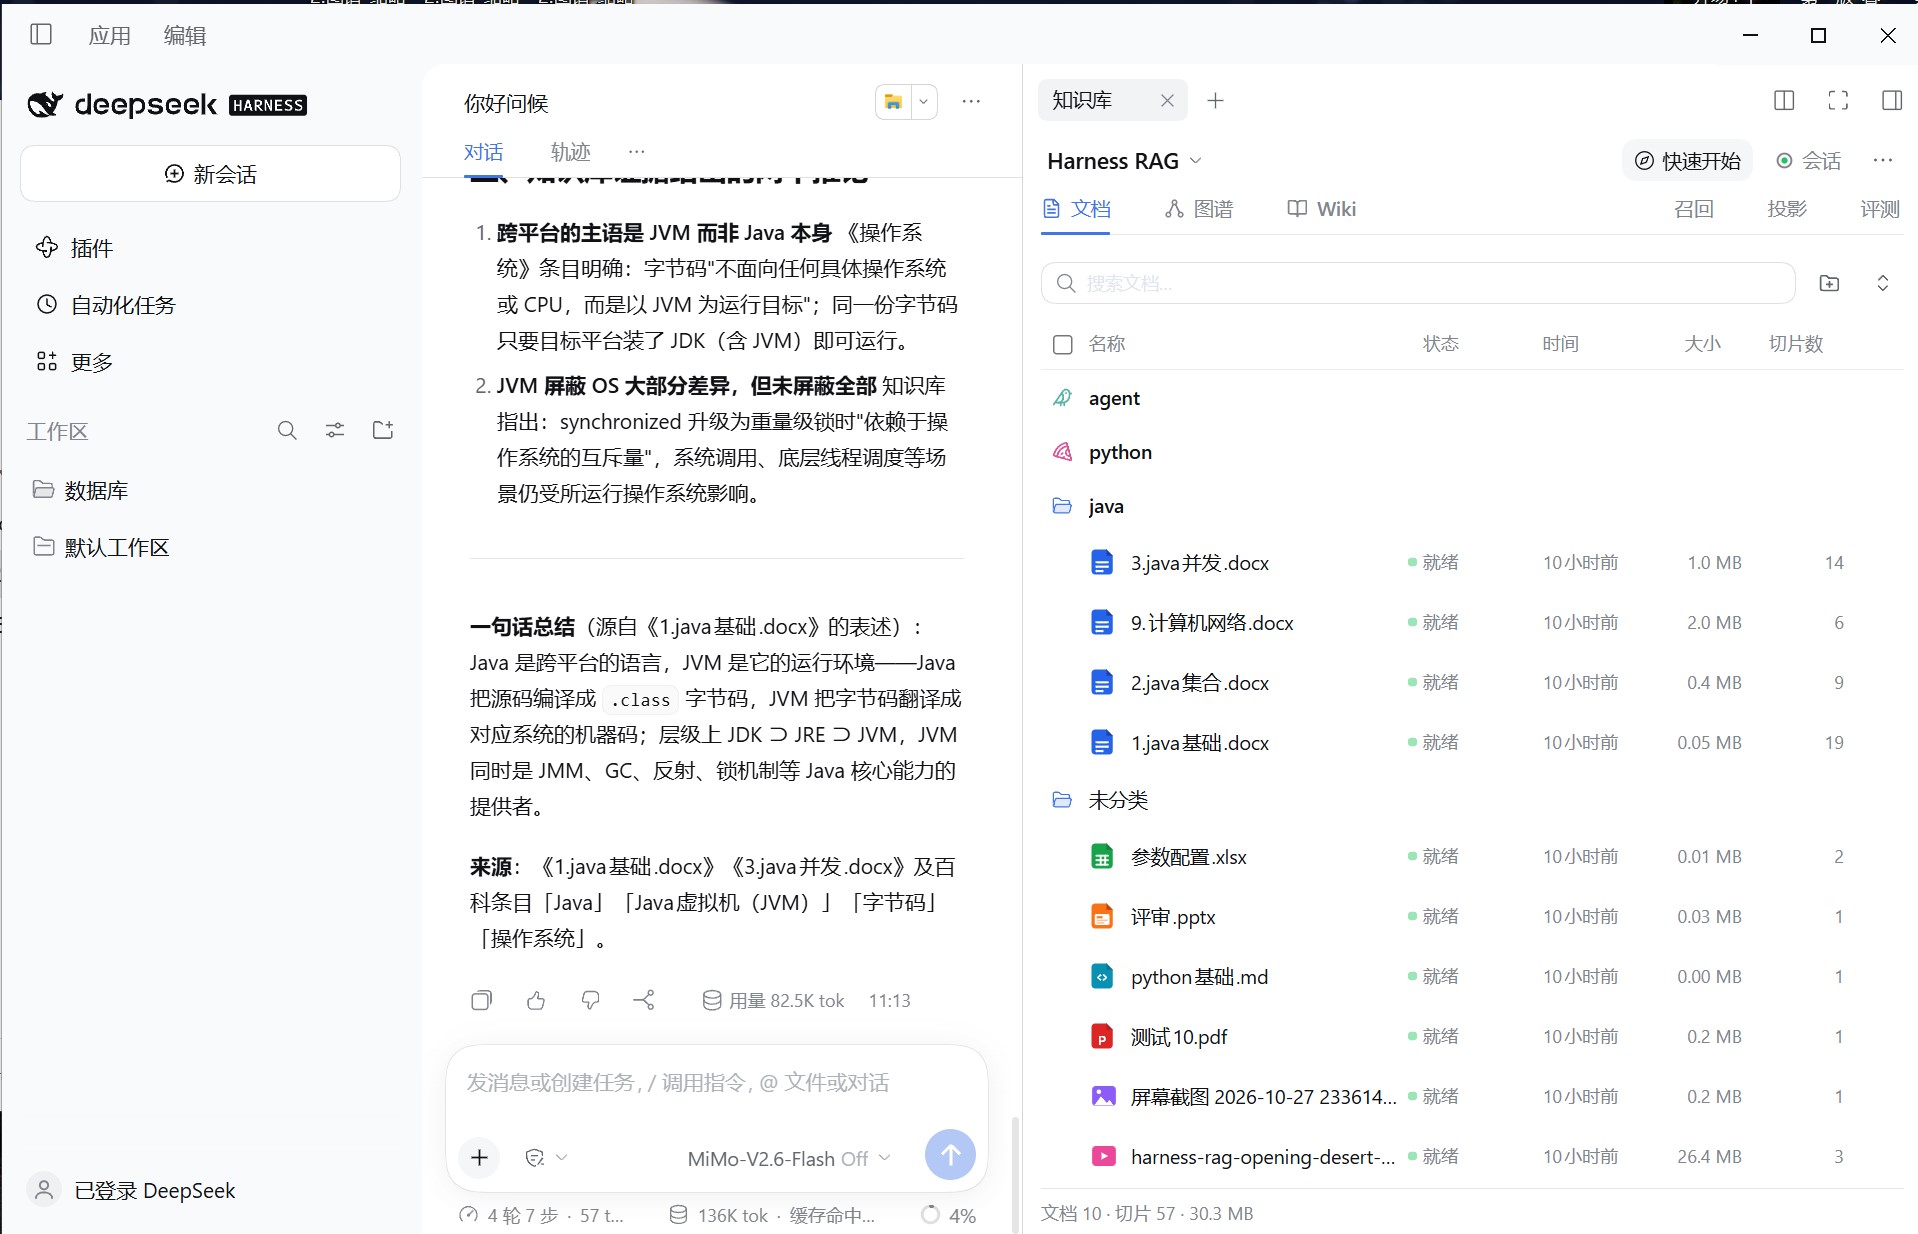Add a new folder in document list
The image size is (1918, 1234).
1829,283
